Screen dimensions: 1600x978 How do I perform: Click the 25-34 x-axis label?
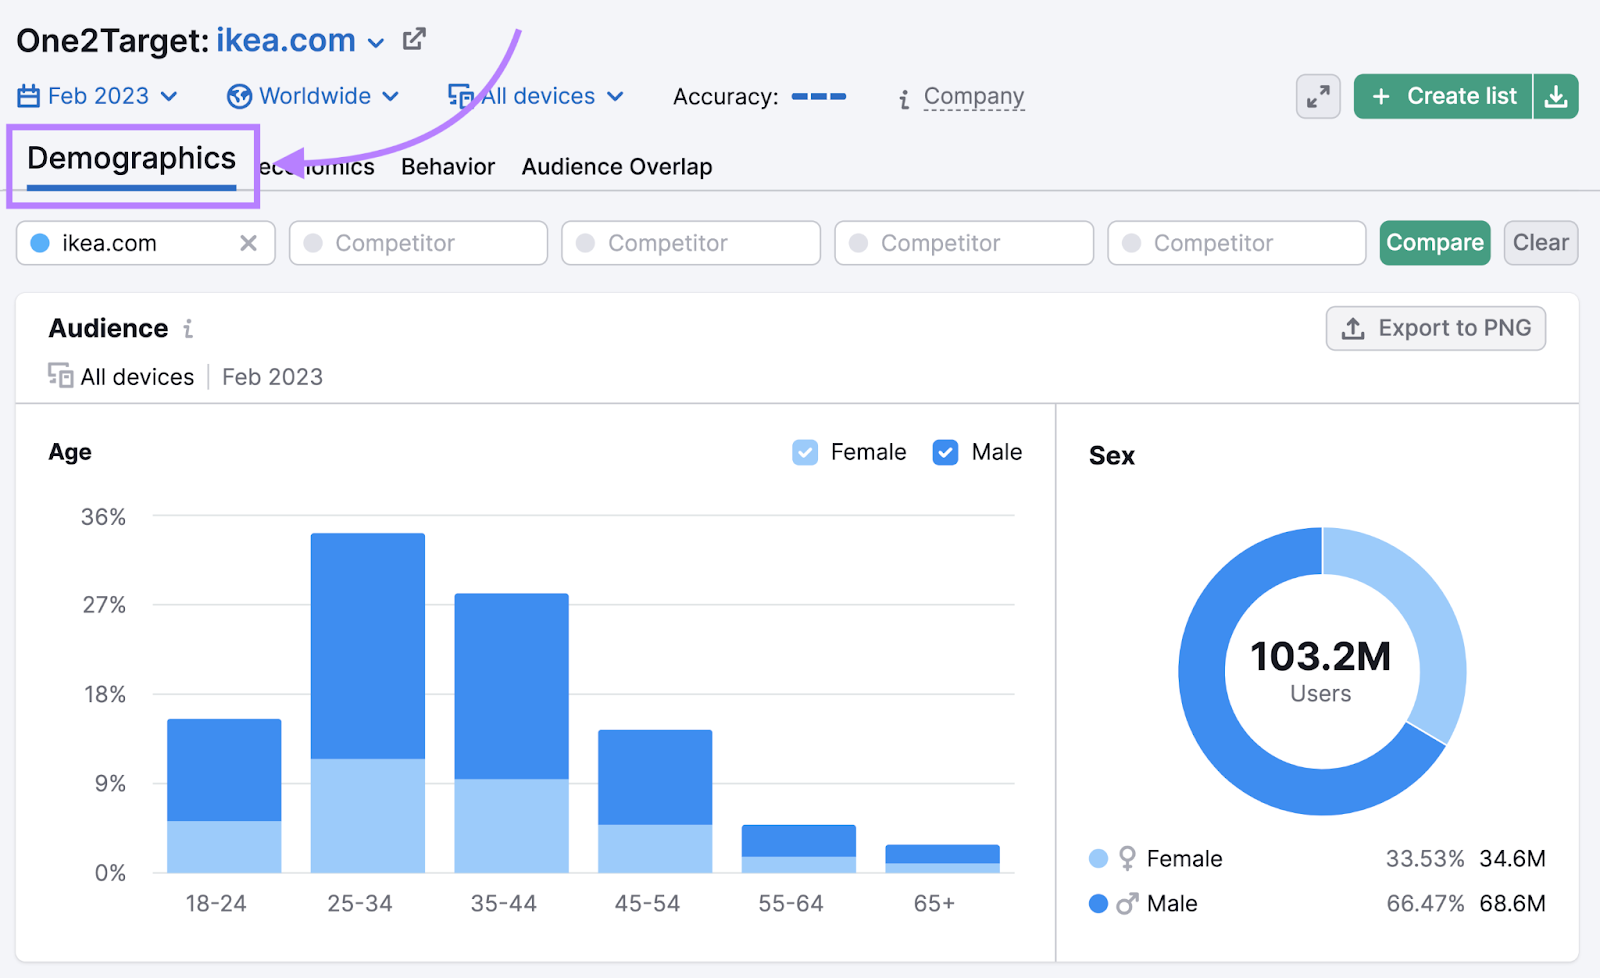coord(360,904)
